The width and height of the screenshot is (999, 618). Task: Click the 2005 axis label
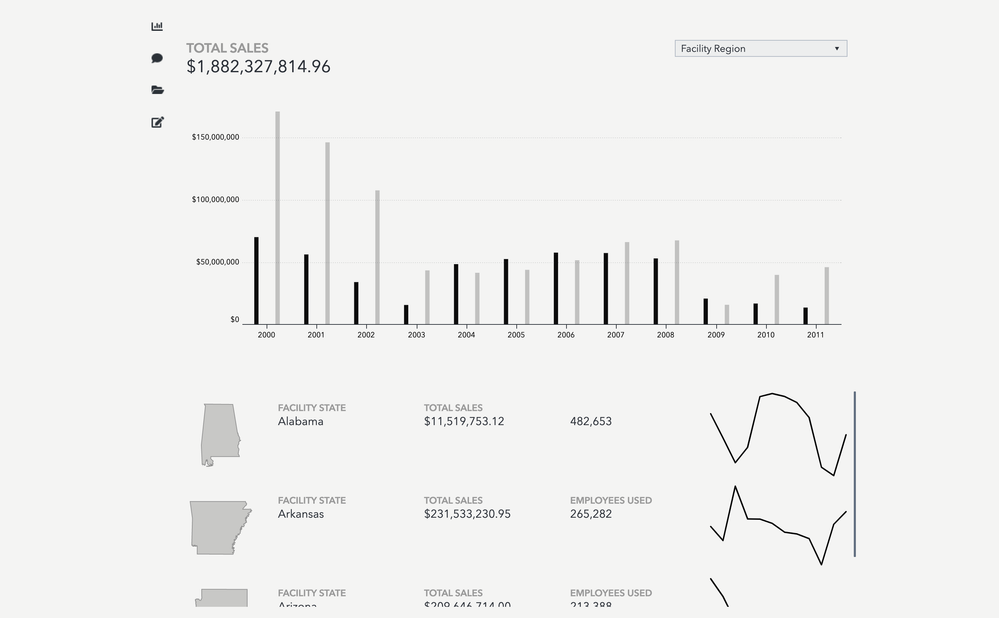[x=516, y=335]
